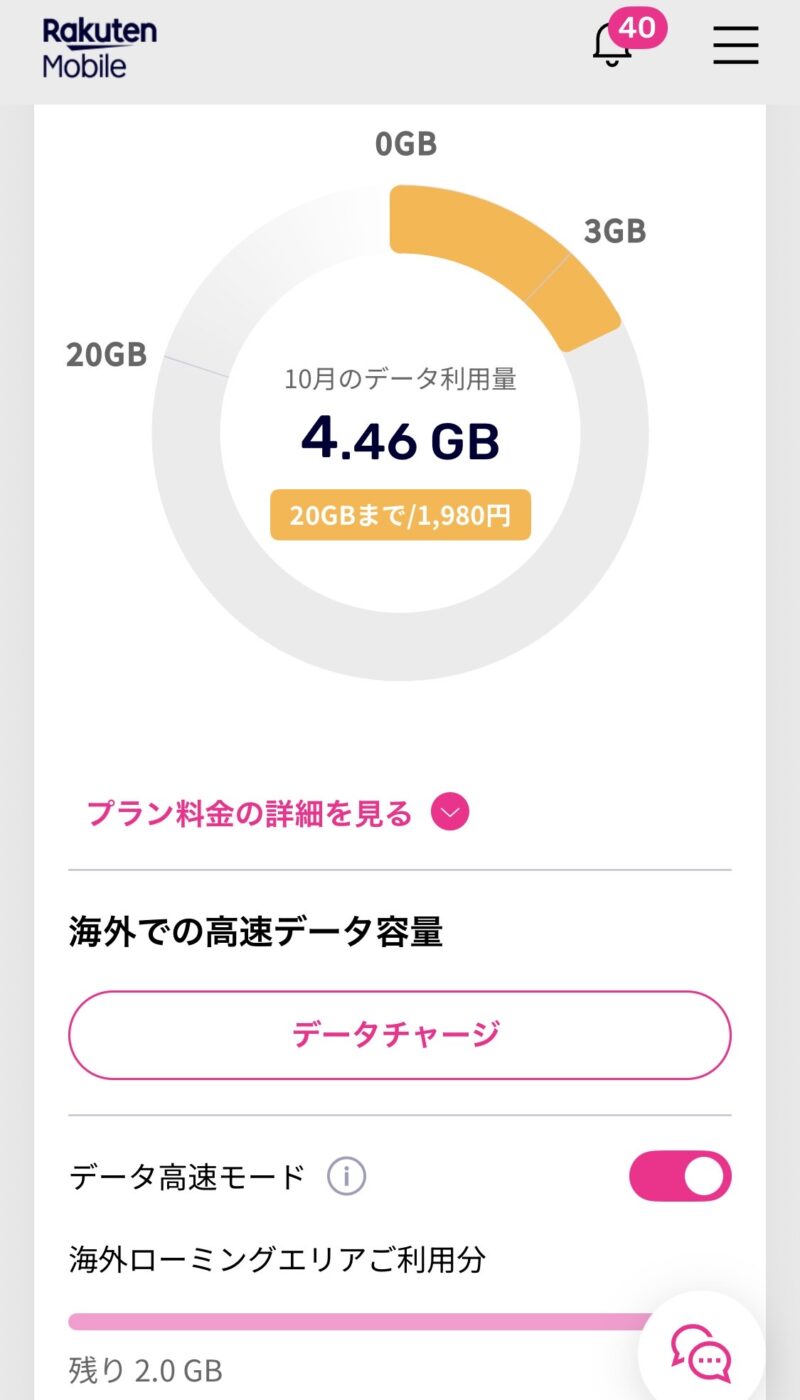Click the Rakuten Mobile logo
Image resolution: width=800 pixels, height=1400 pixels.
[x=99, y=47]
